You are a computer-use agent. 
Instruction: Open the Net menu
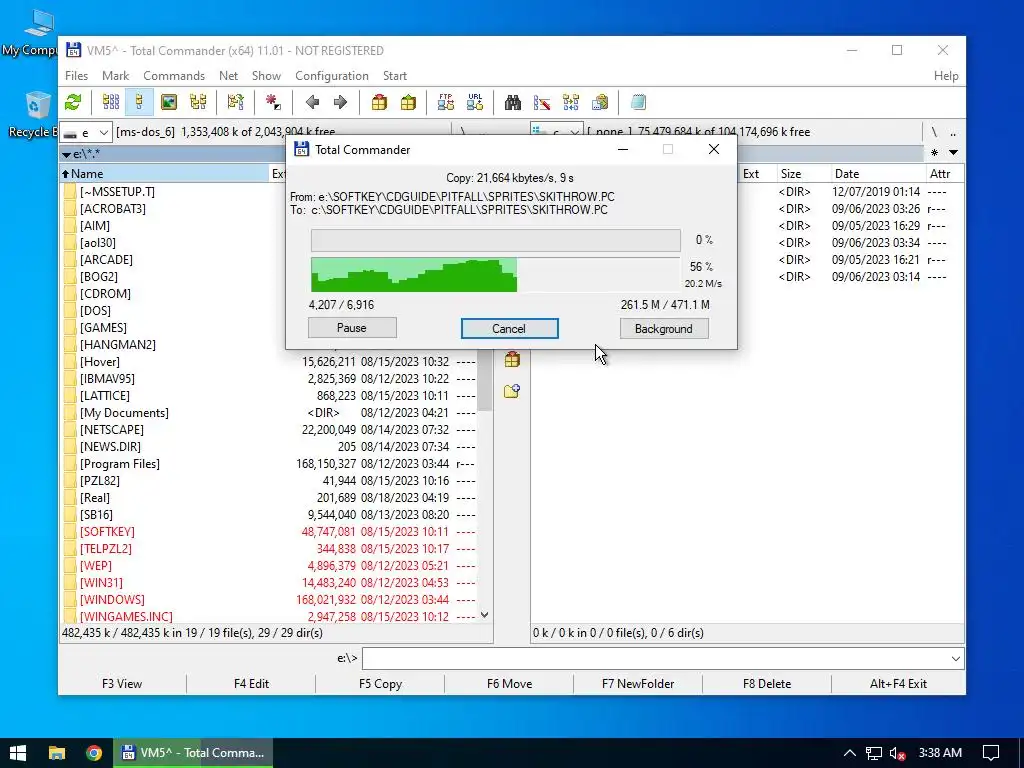pos(228,76)
